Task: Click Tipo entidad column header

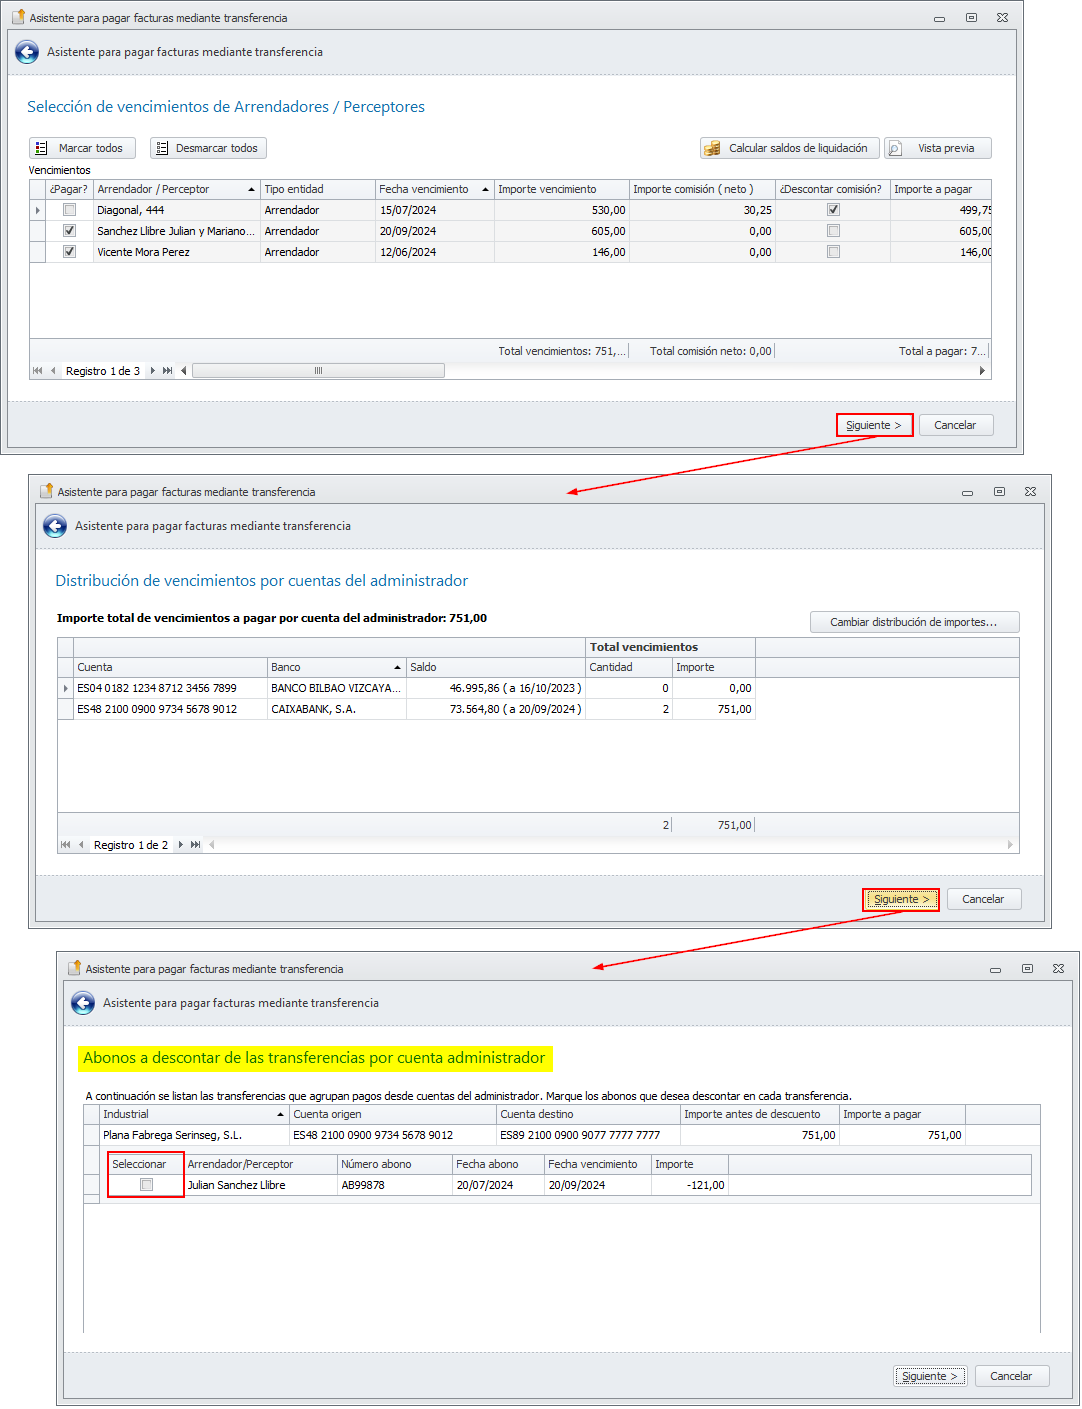Action: pyautogui.click(x=317, y=189)
